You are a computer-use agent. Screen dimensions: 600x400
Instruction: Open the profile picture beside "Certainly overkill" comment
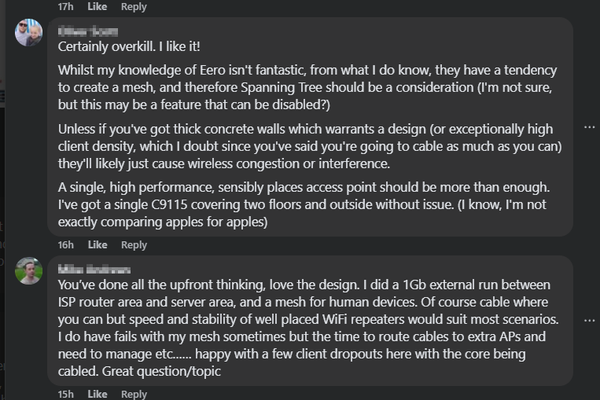pos(28,32)
